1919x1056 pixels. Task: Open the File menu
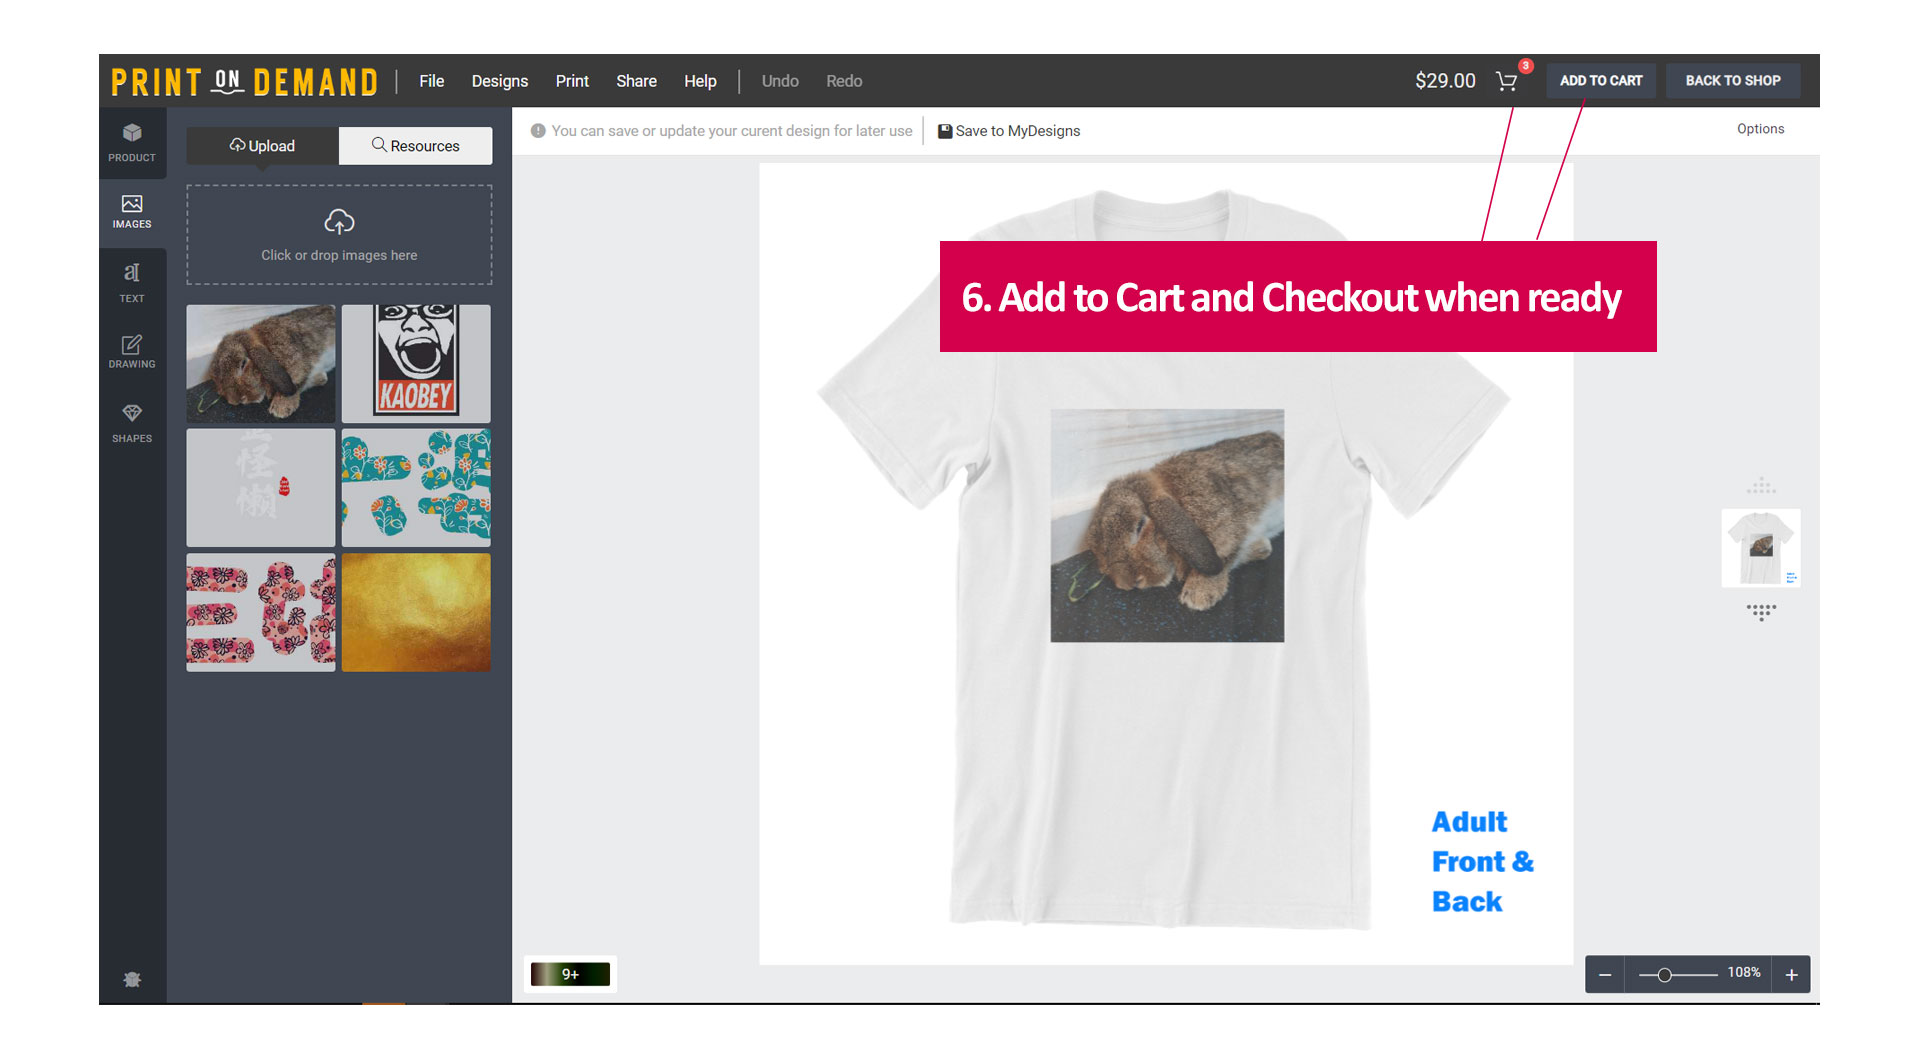tap(431, 81)
